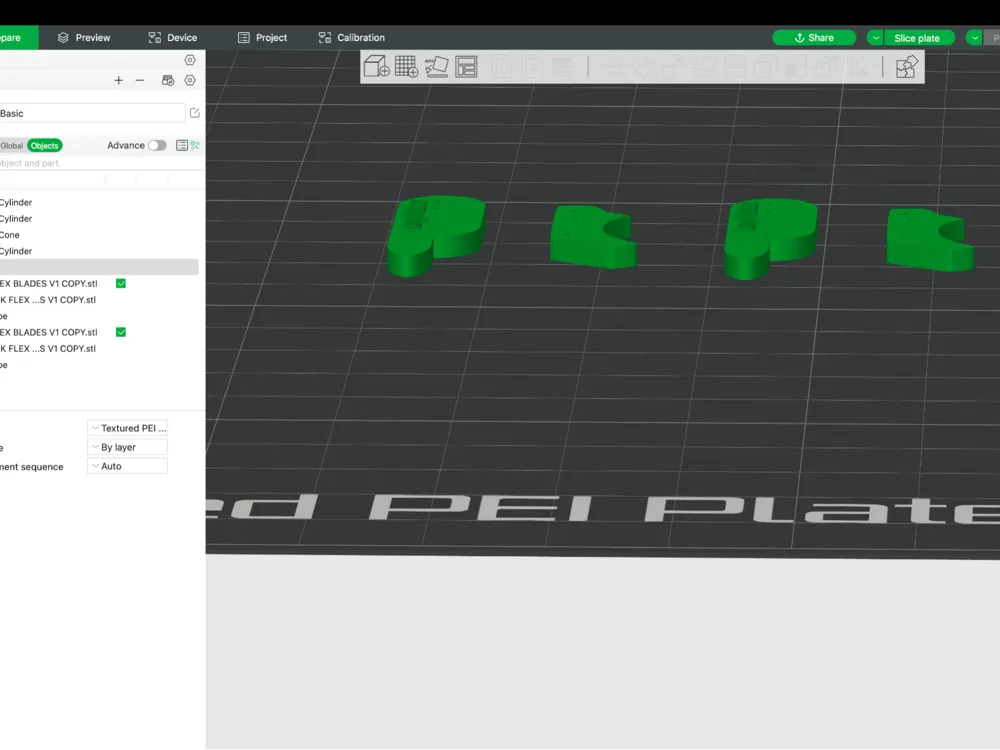Expand the arrow dropdown beside Slice plate
This screenshot has width=1000, height=750.
(x=876, y=38)
